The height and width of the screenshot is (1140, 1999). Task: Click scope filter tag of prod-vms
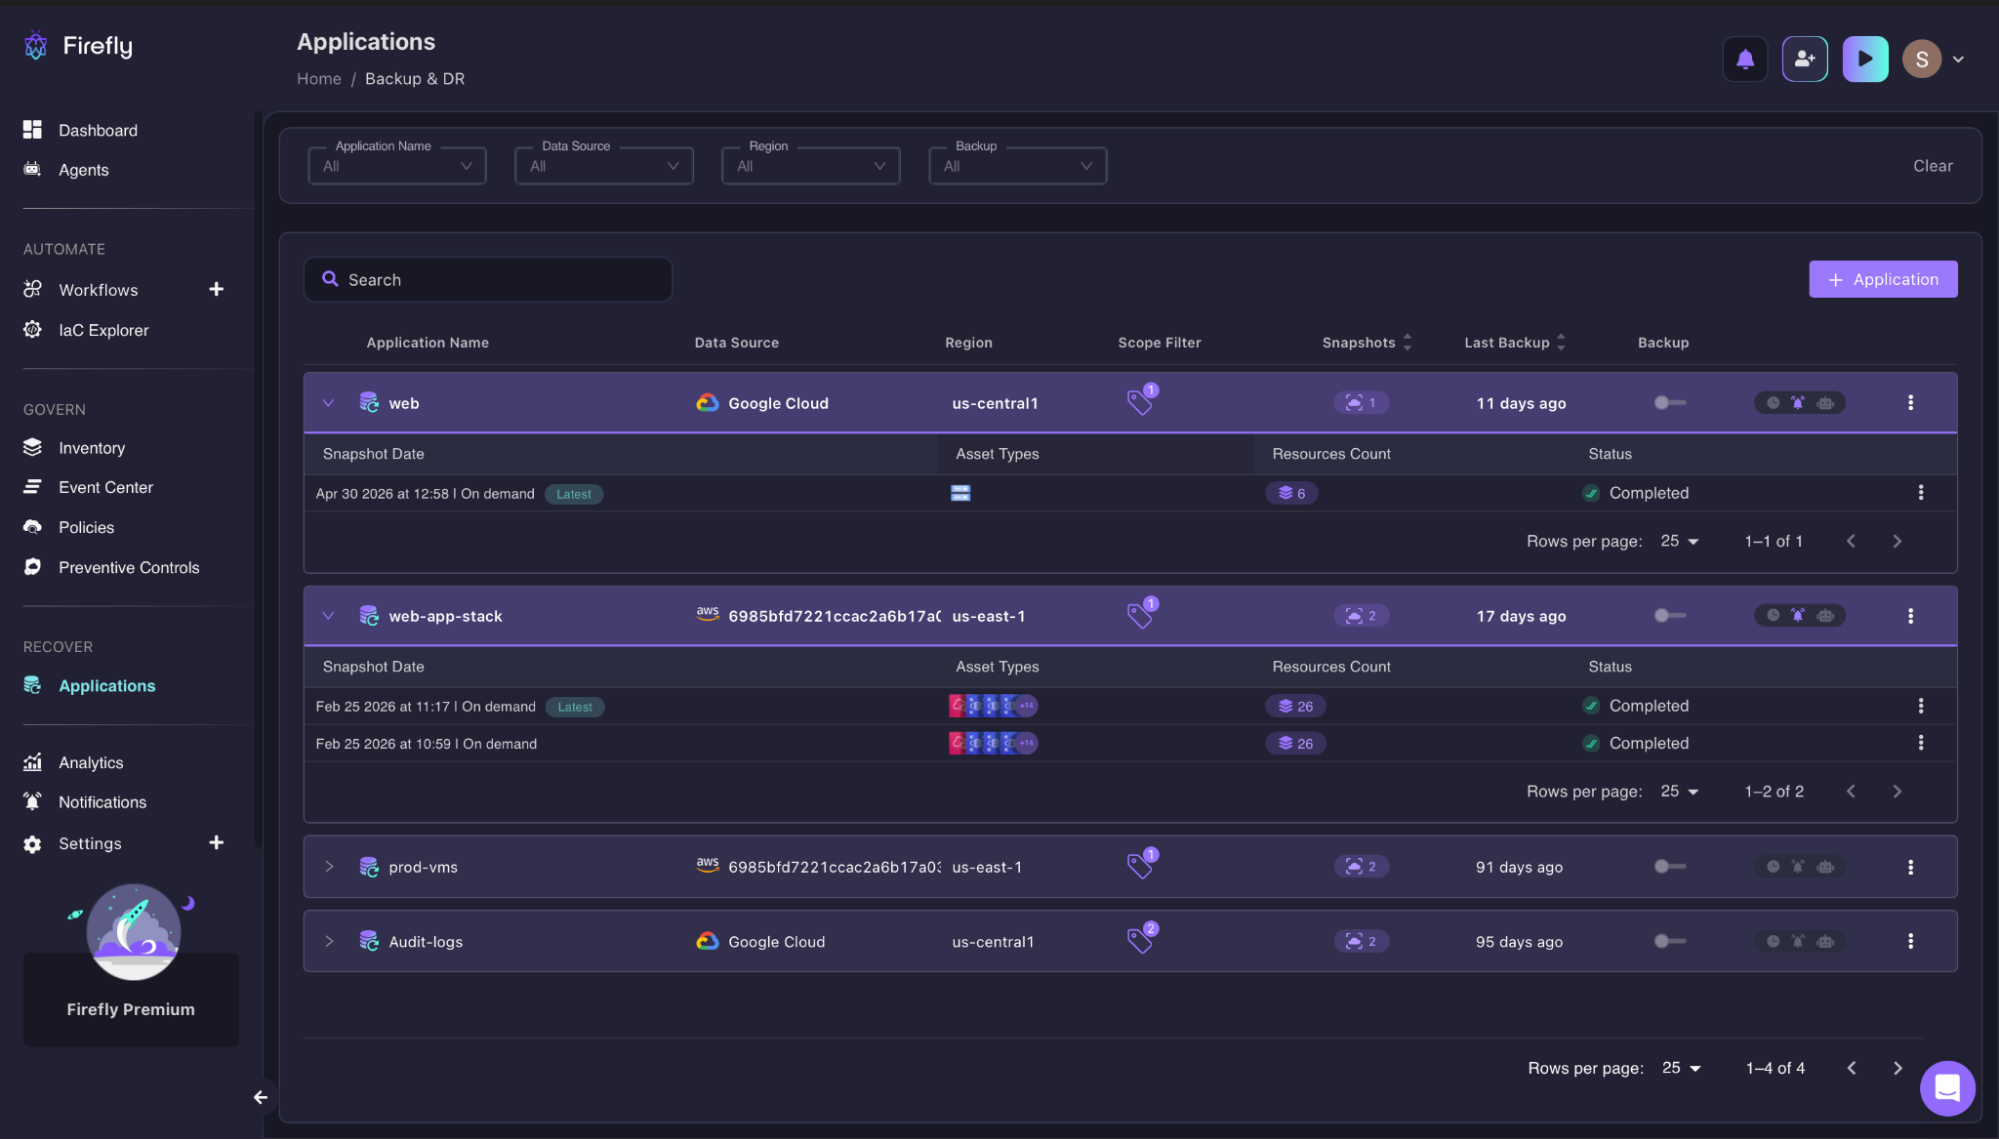[x=1141, y=864]
